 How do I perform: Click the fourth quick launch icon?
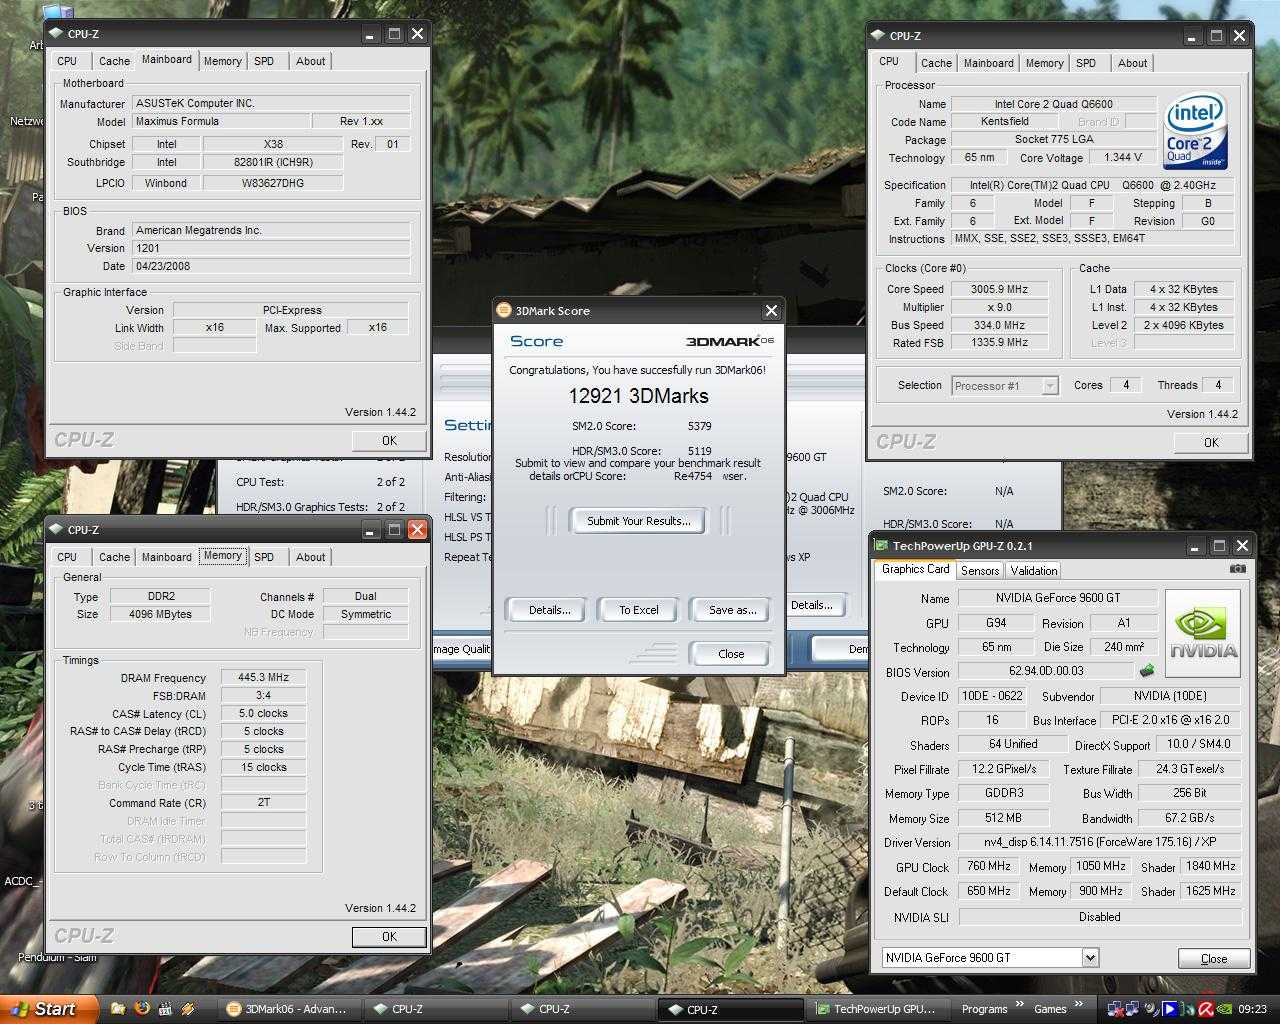(x=187, y=1009)
